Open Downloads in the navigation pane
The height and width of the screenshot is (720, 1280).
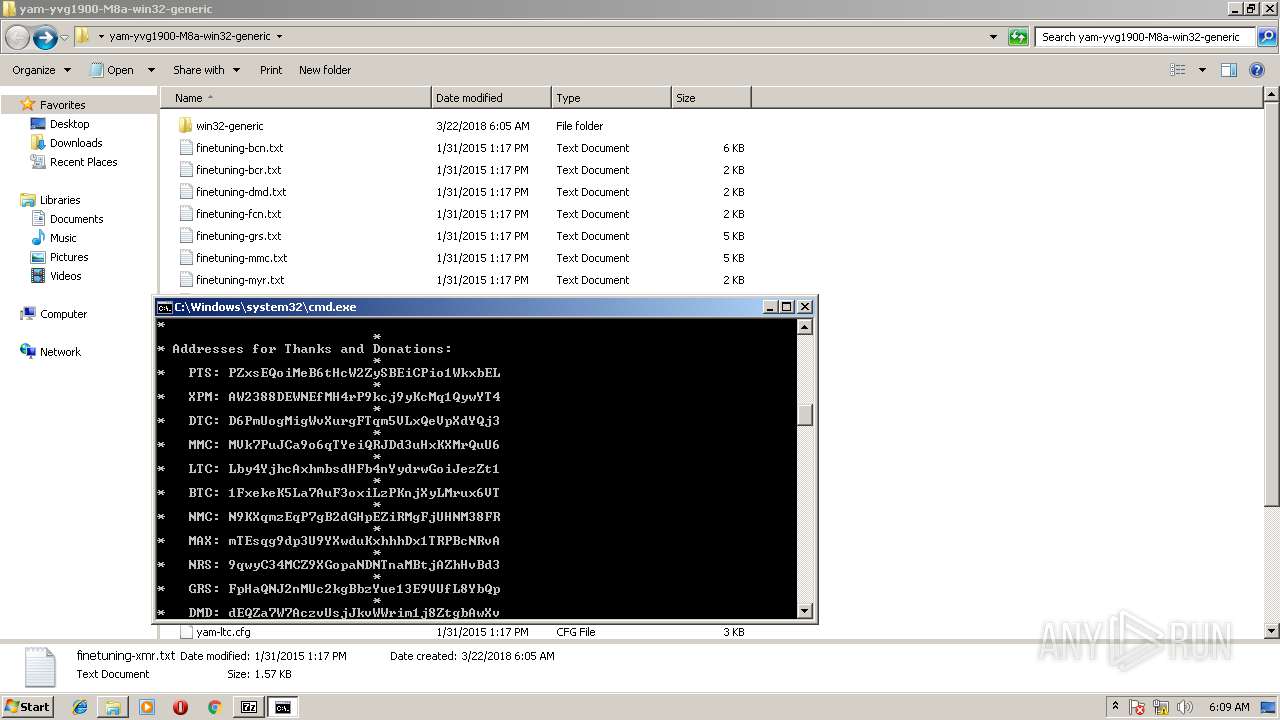[x=76, y=143]
